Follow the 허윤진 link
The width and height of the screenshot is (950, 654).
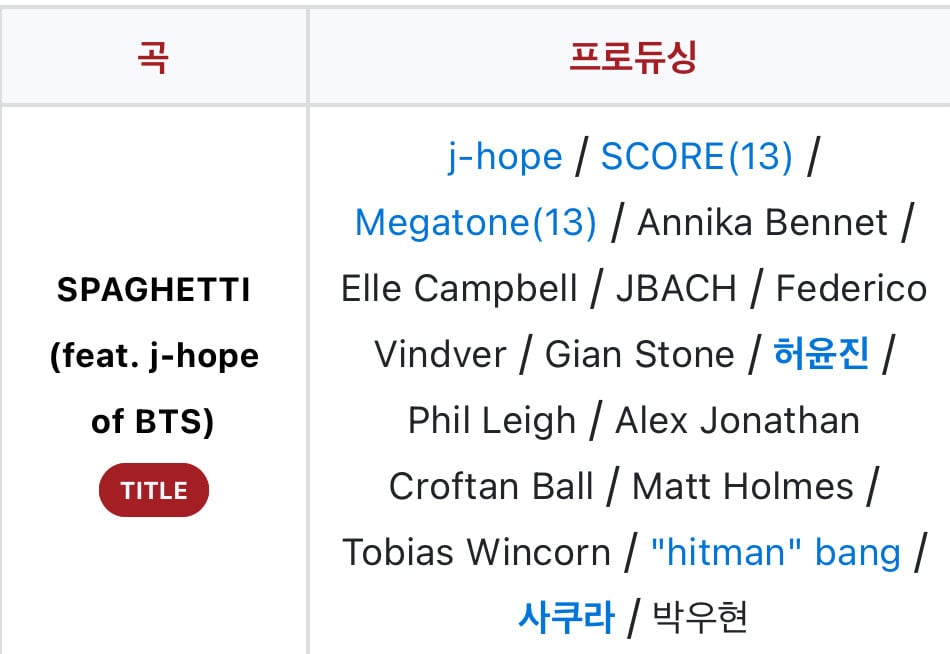pyautogui.click(x=821, y=354)
